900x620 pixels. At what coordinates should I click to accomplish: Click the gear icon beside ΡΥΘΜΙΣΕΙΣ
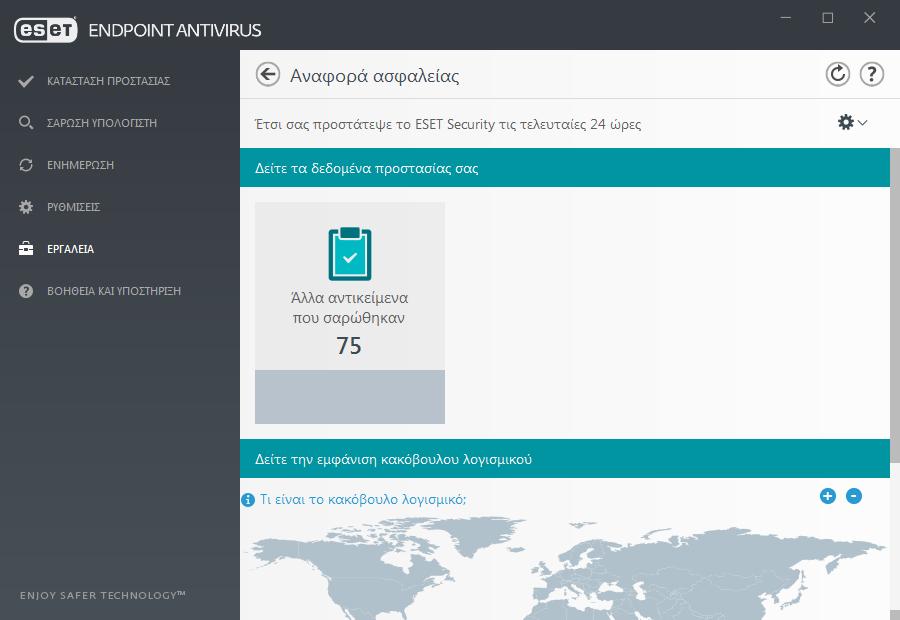(x=26, y=207)
